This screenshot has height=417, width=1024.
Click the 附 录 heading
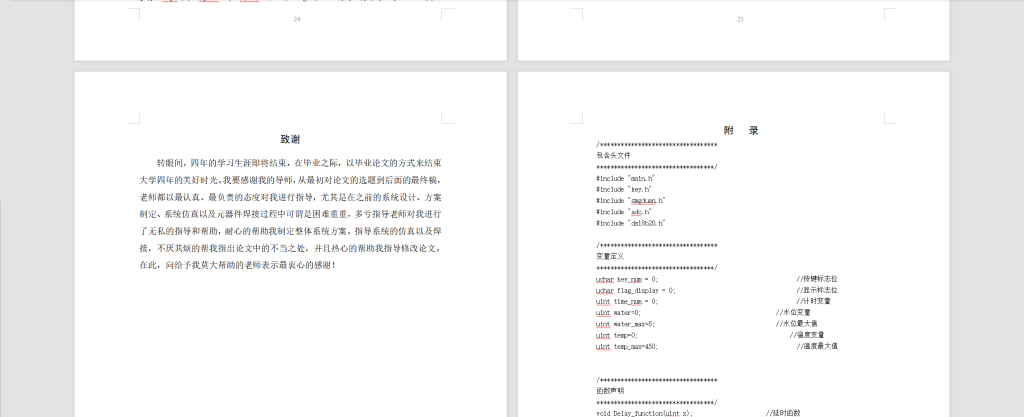741,131
